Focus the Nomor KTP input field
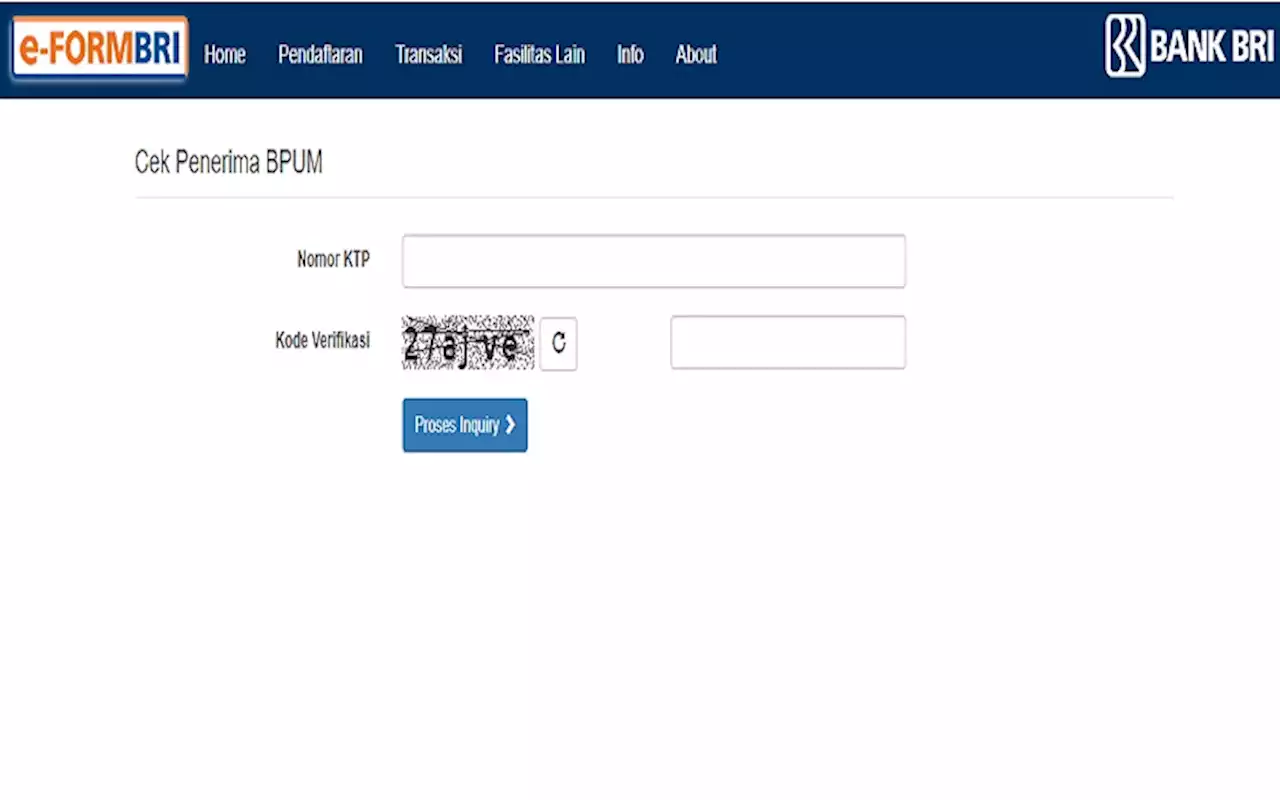This screenshot has width=1280, height=800. click(x=654, y=261)
